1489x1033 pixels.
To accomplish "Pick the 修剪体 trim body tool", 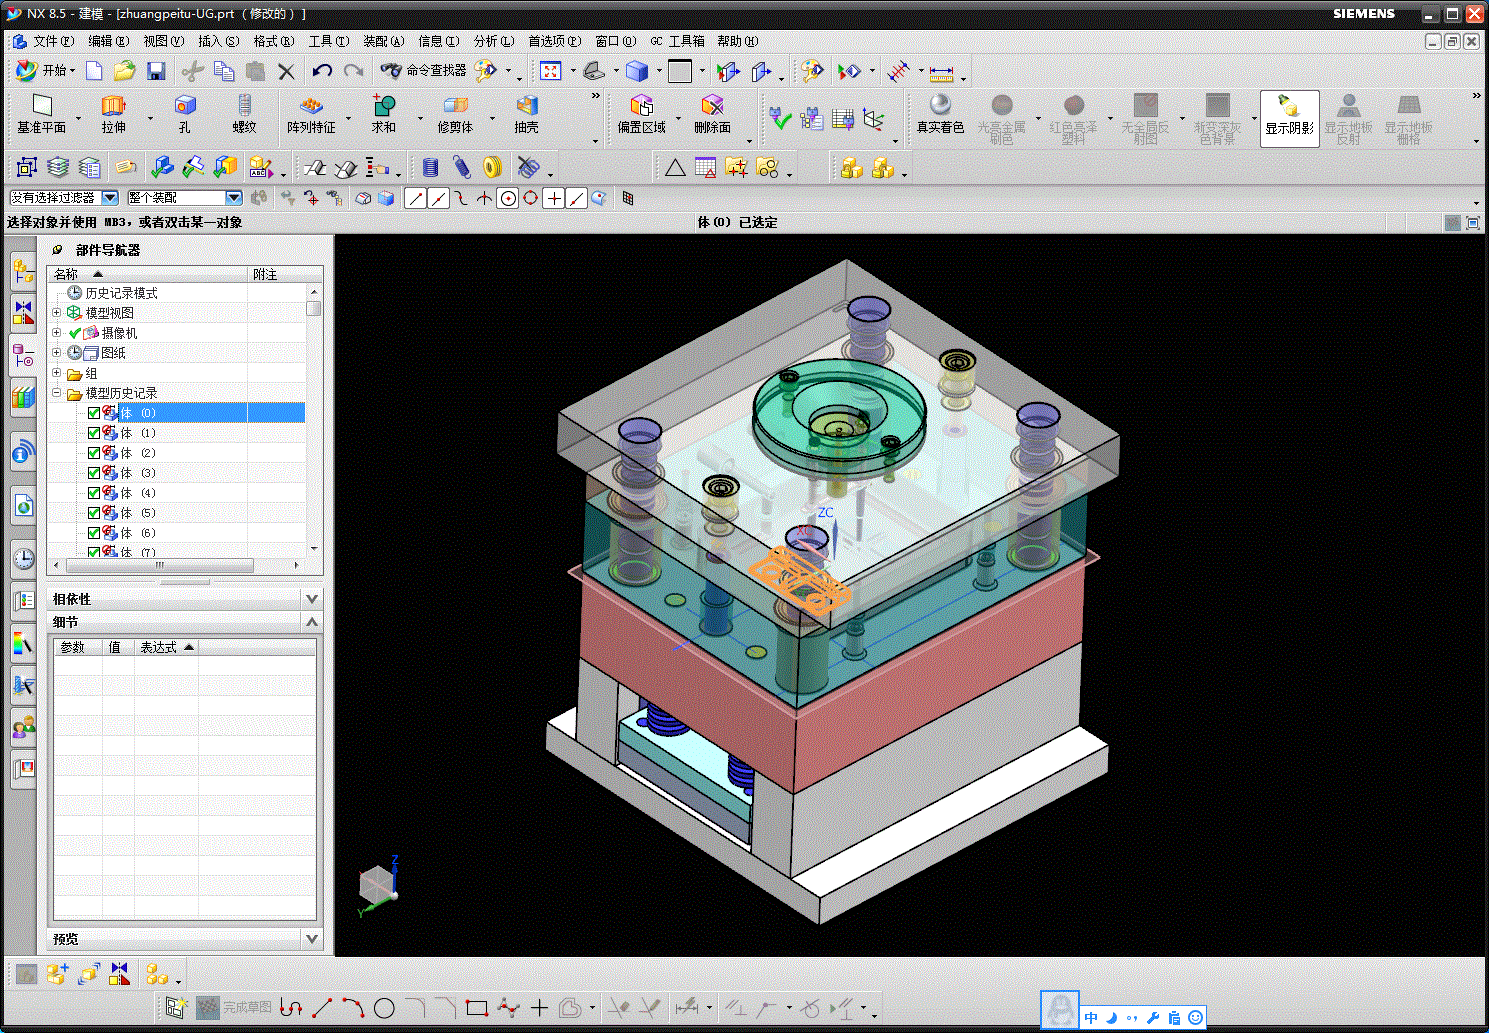I will [455, 114].
